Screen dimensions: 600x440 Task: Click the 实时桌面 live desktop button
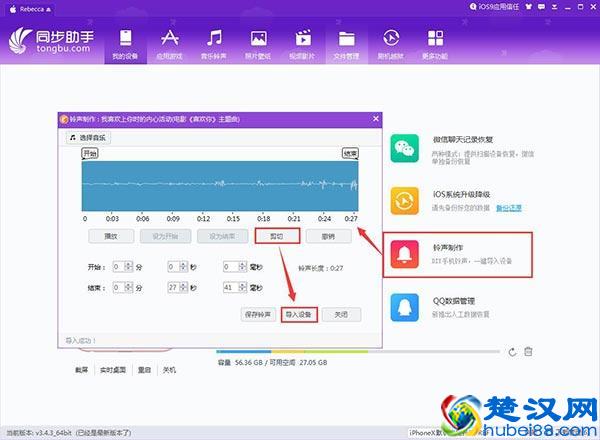[x=113, y=370]
